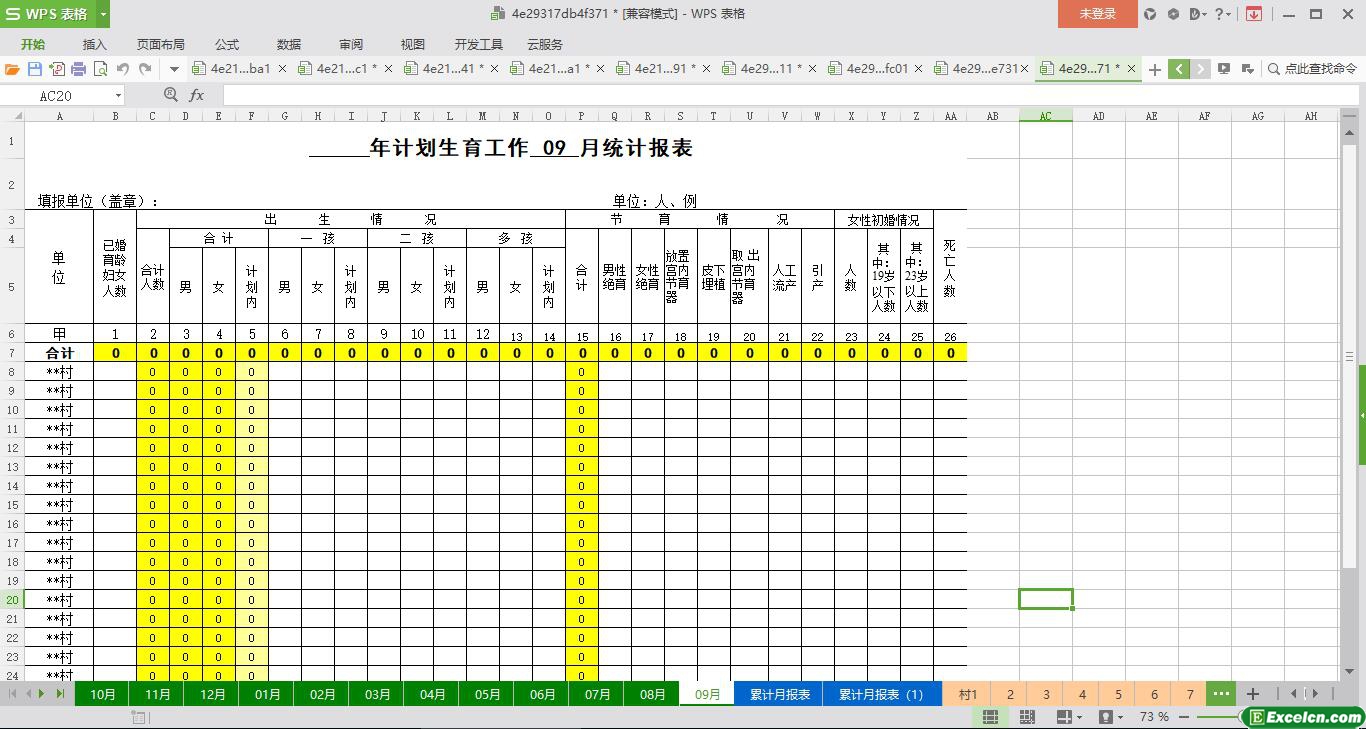Undo the last action
Screen dimensions: 1366x729
pos(122,69)
